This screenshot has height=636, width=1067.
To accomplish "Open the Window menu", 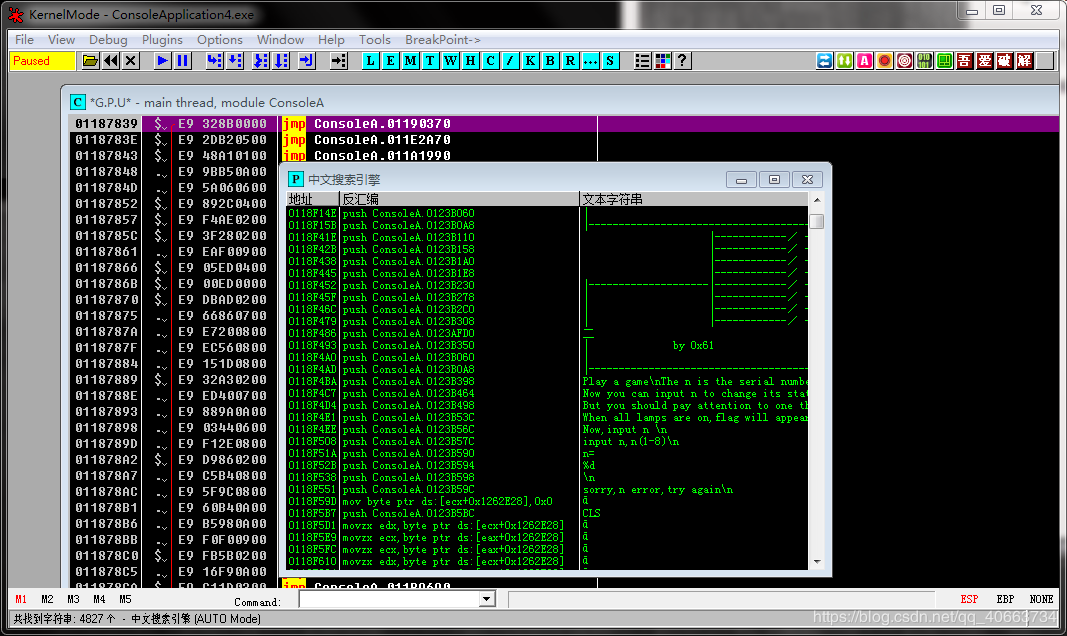I will click(280, 39).
